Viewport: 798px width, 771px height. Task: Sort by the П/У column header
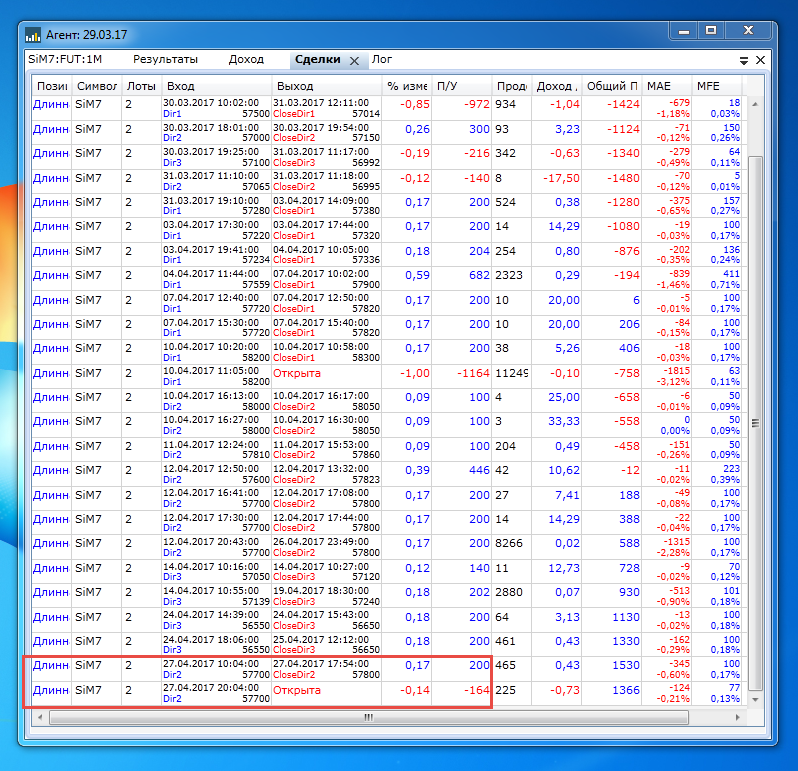click(461, 86)
